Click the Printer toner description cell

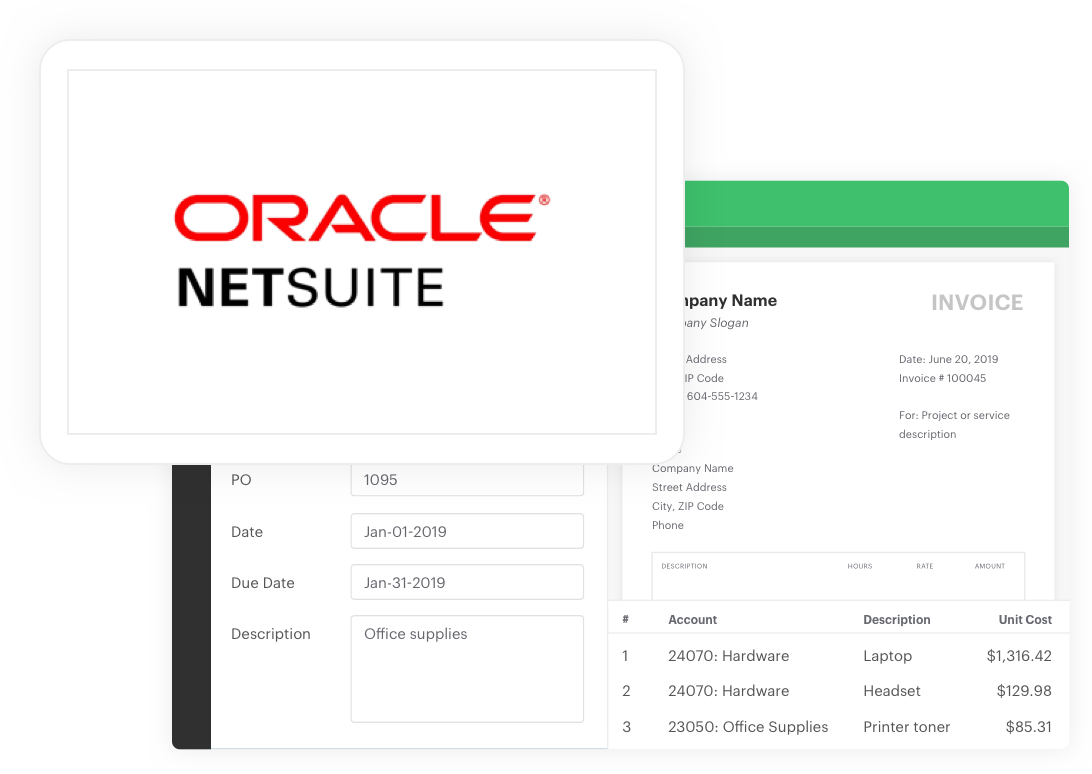tap(906, 727)
